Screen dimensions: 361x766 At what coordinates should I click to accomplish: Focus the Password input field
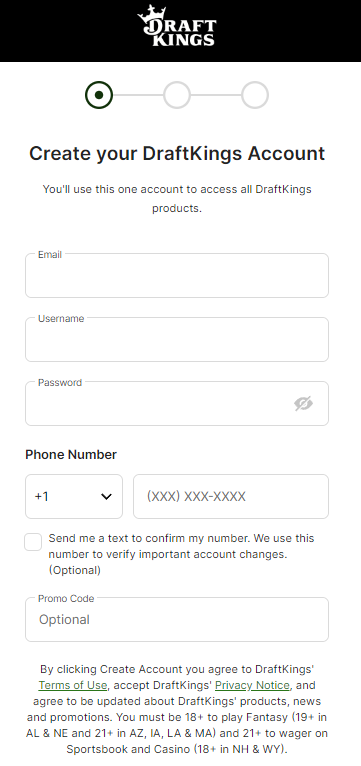click(177, 404)
